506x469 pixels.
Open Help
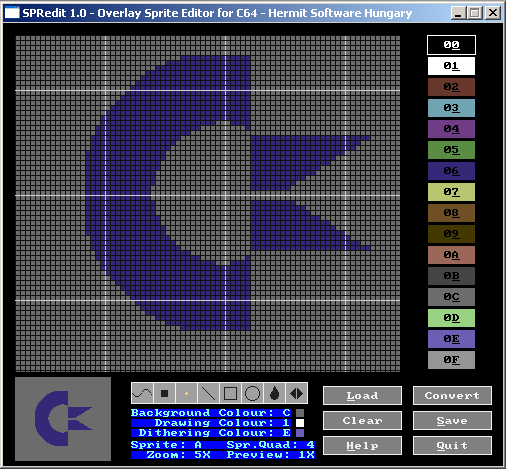tap(362, 446)
